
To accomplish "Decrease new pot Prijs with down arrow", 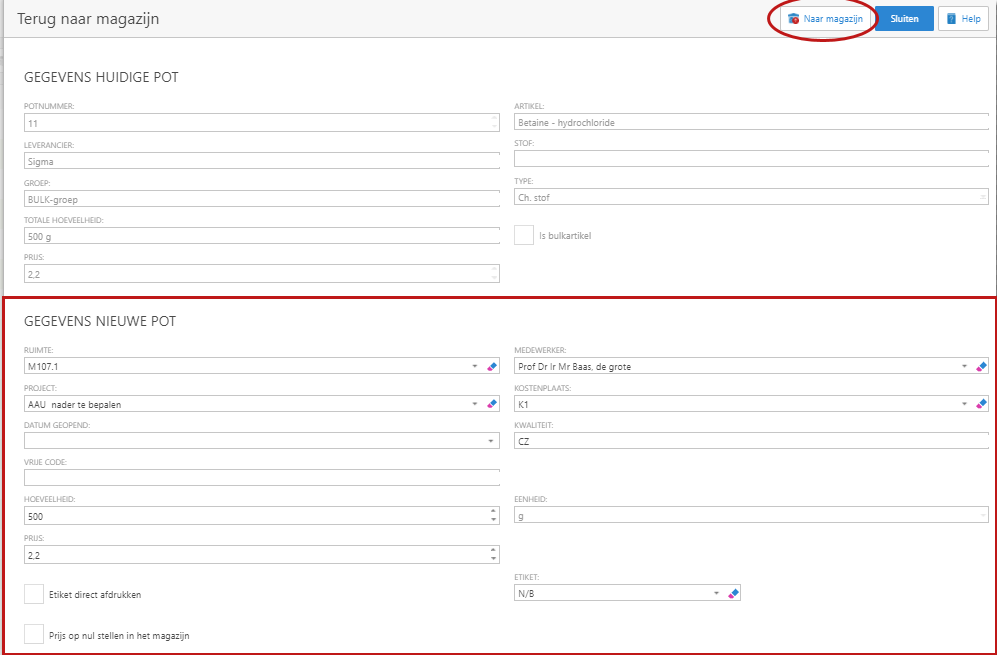I will (491, 558).
